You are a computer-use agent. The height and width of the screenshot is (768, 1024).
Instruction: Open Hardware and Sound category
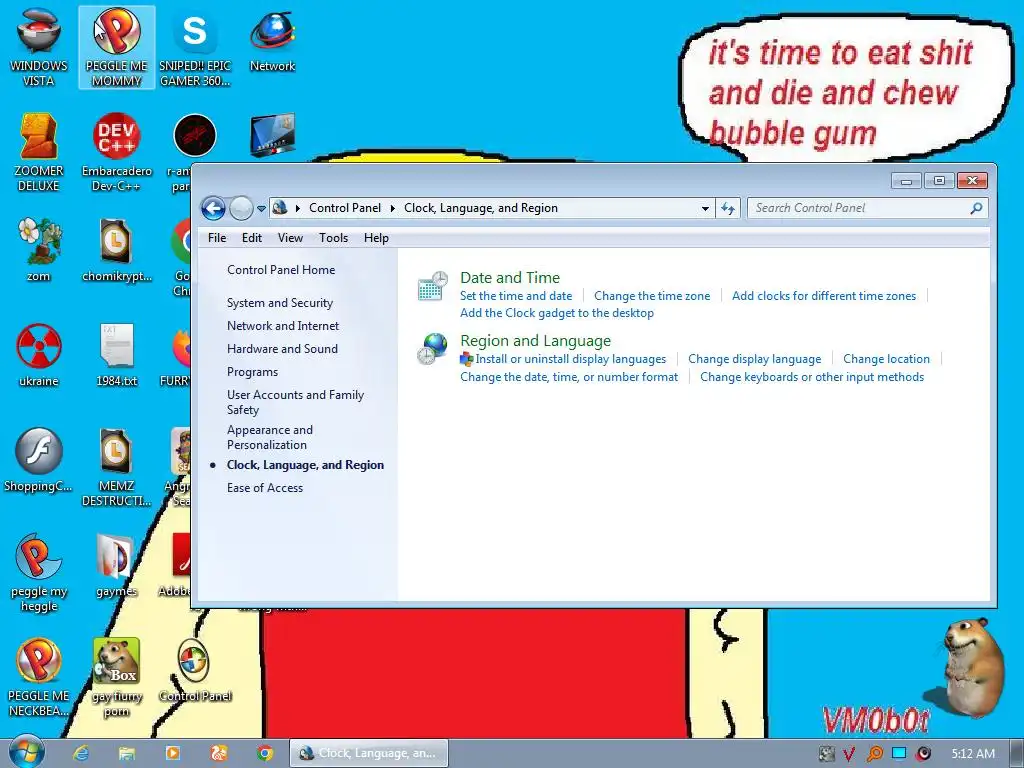point(282,349)
